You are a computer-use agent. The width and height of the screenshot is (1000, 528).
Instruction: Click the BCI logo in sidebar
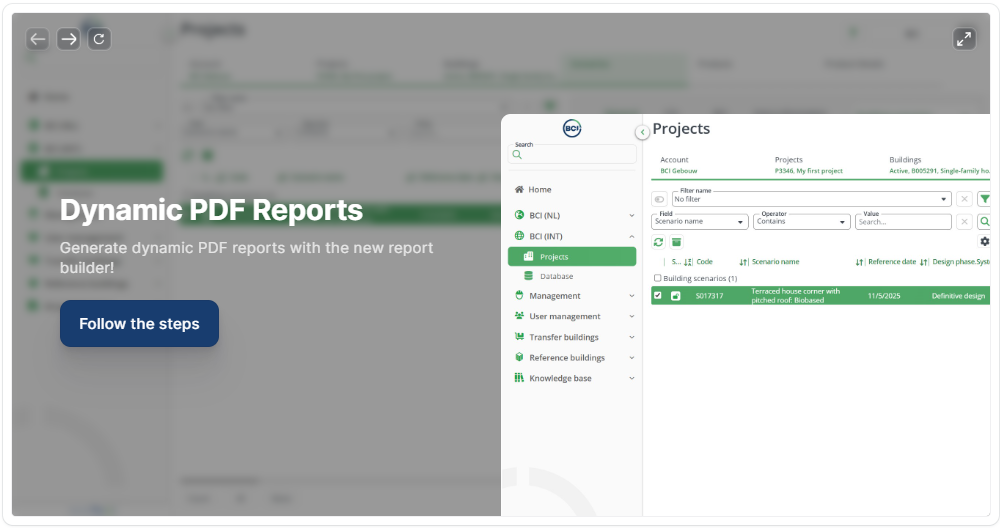[572, 128]
